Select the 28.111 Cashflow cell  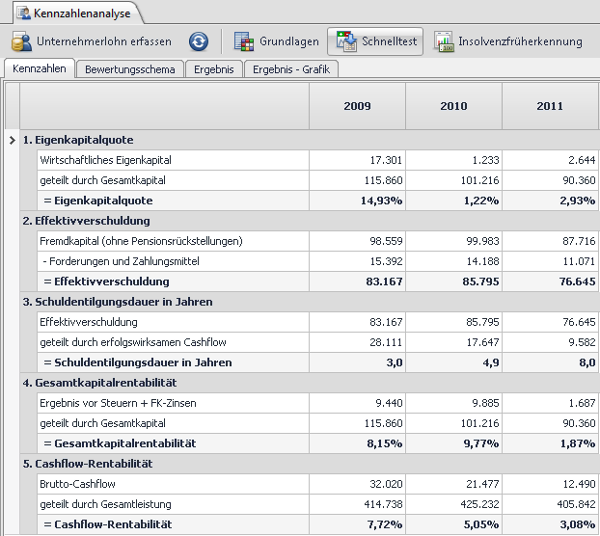tap(357, 342)
